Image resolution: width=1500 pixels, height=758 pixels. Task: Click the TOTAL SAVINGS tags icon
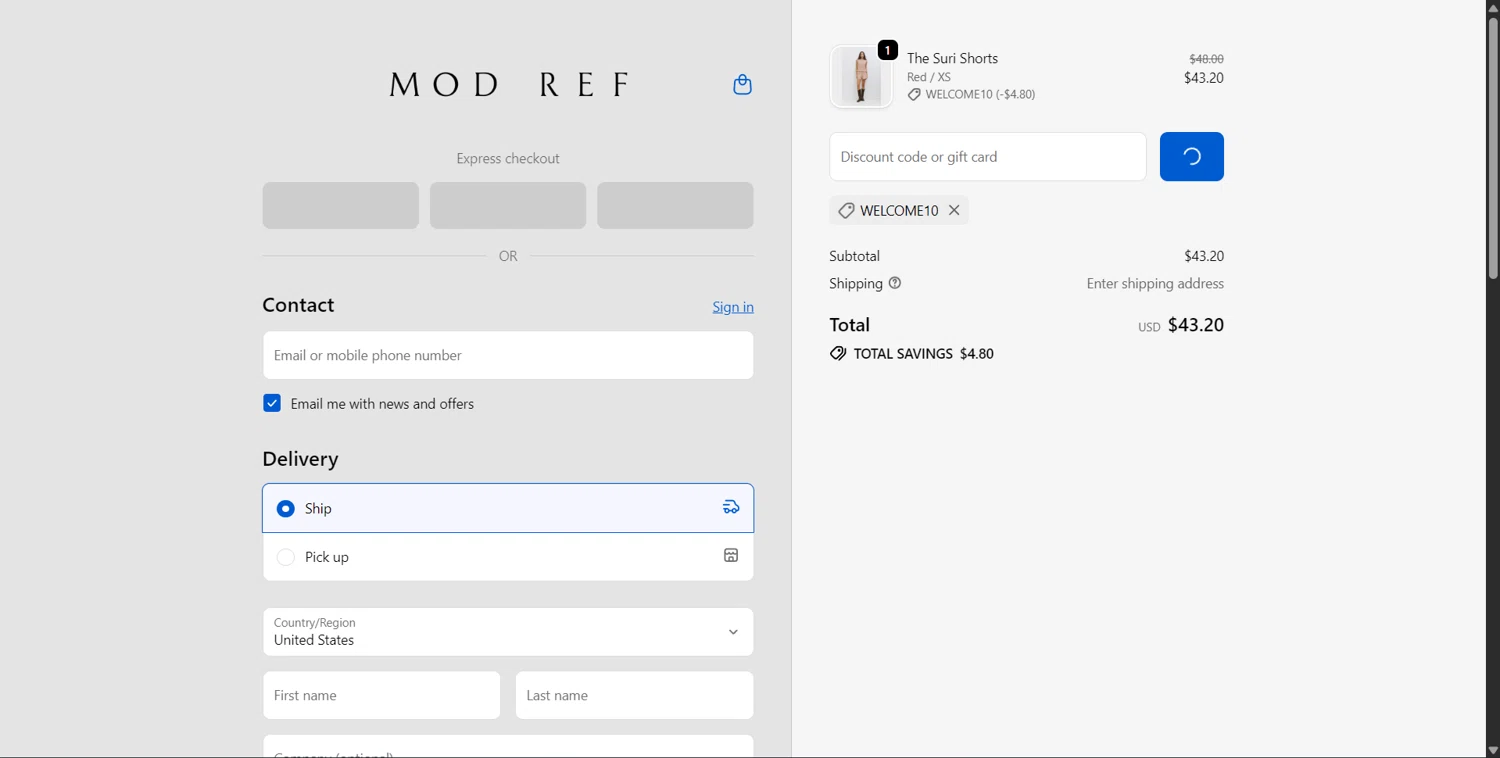coord(838,354)
